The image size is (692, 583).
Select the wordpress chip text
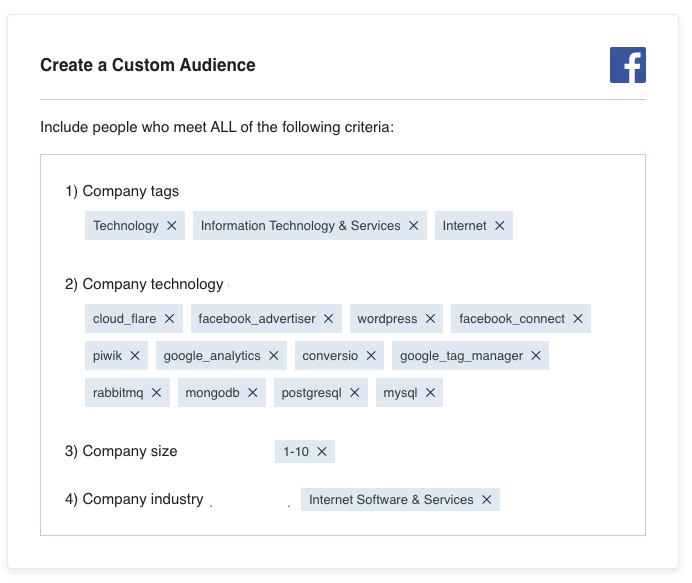click(x=387, y=319)
